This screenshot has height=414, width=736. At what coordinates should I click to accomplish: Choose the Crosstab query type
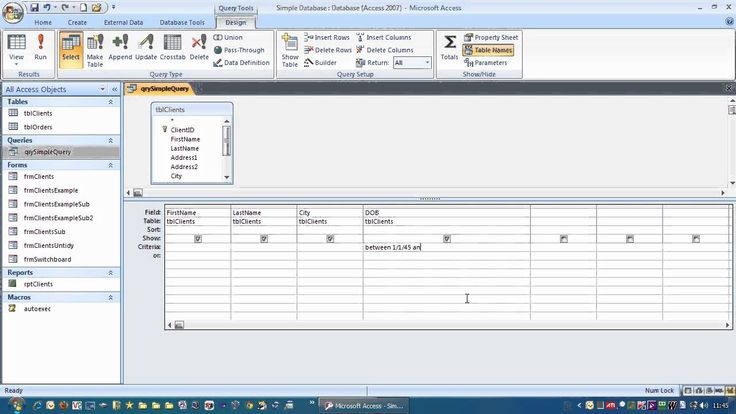(x=172, y=47)
